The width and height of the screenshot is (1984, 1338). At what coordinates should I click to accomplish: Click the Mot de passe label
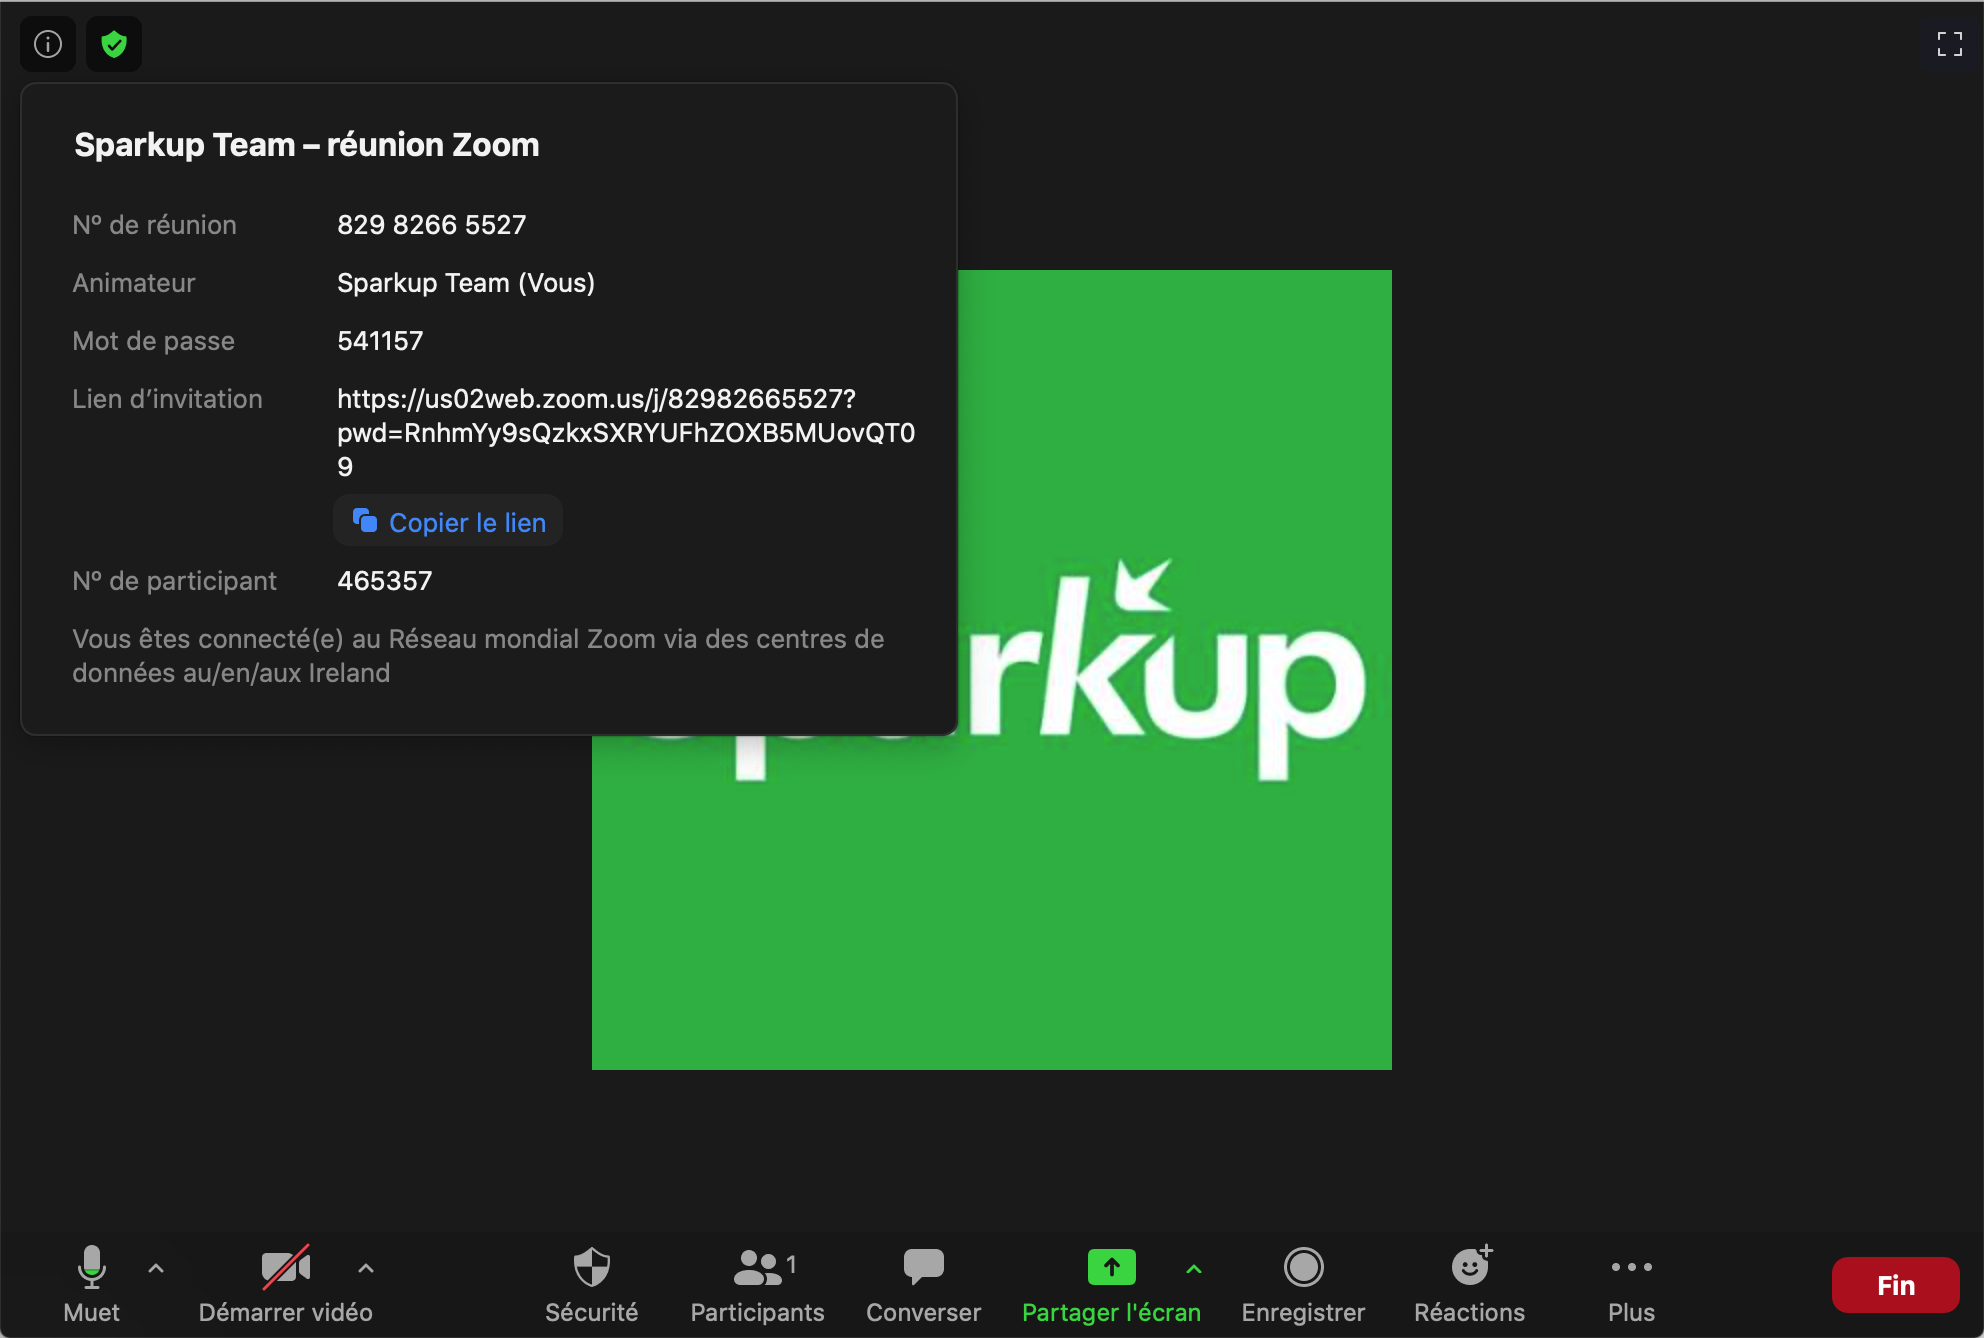(153, 341)
